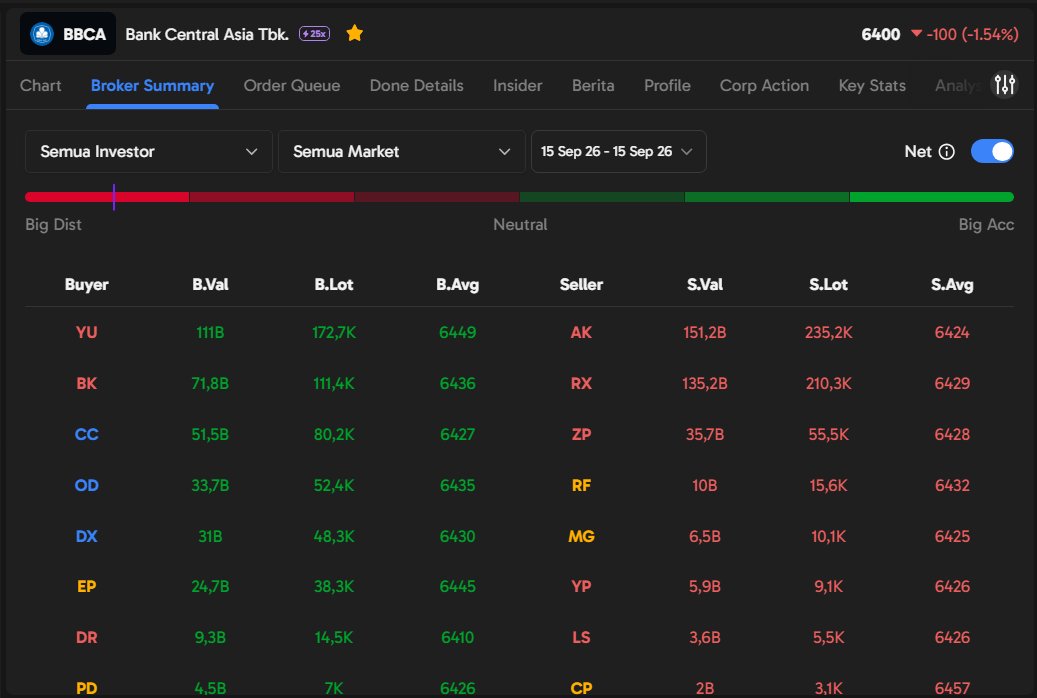Viewport: 1037px width, 698px height.
Task: Select the Broker Summary tab
Action: [x=152, y=85]
